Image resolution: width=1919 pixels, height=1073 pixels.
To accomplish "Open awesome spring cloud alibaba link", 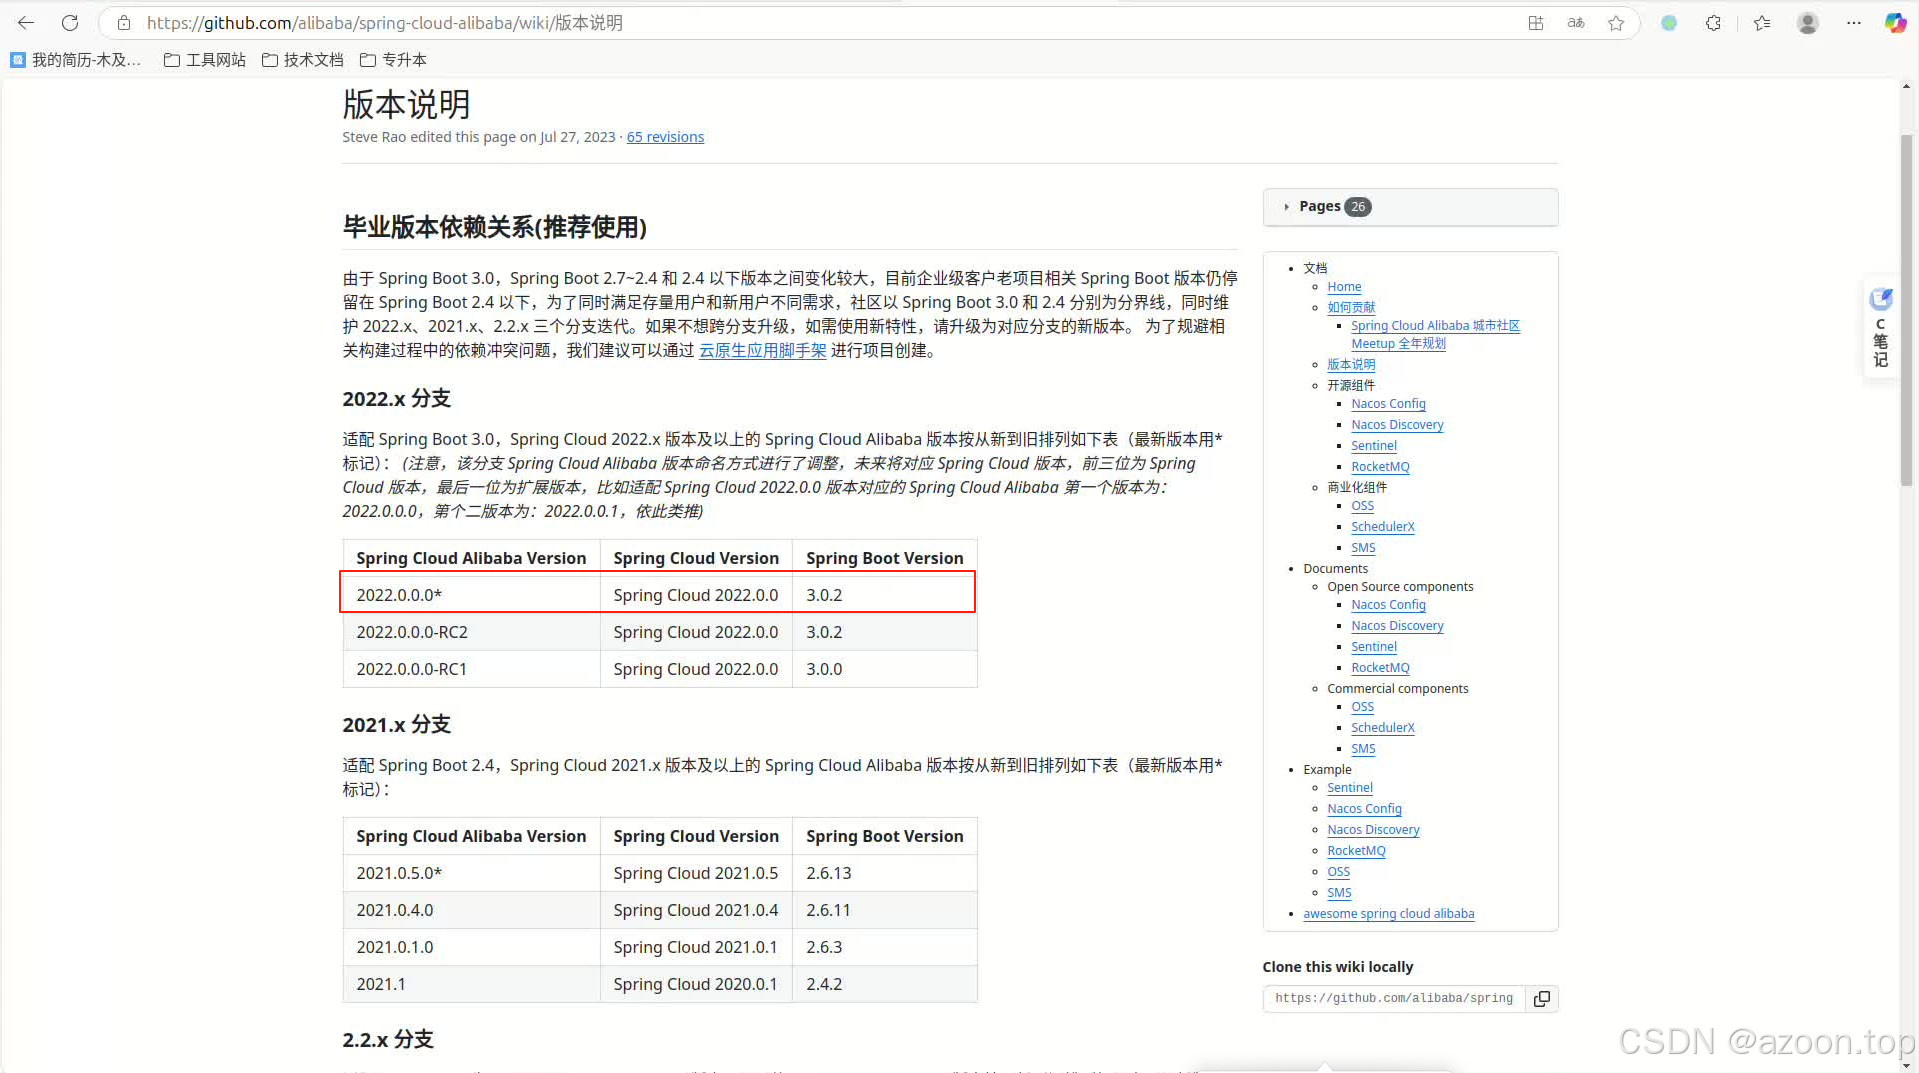I will 1388,914.
